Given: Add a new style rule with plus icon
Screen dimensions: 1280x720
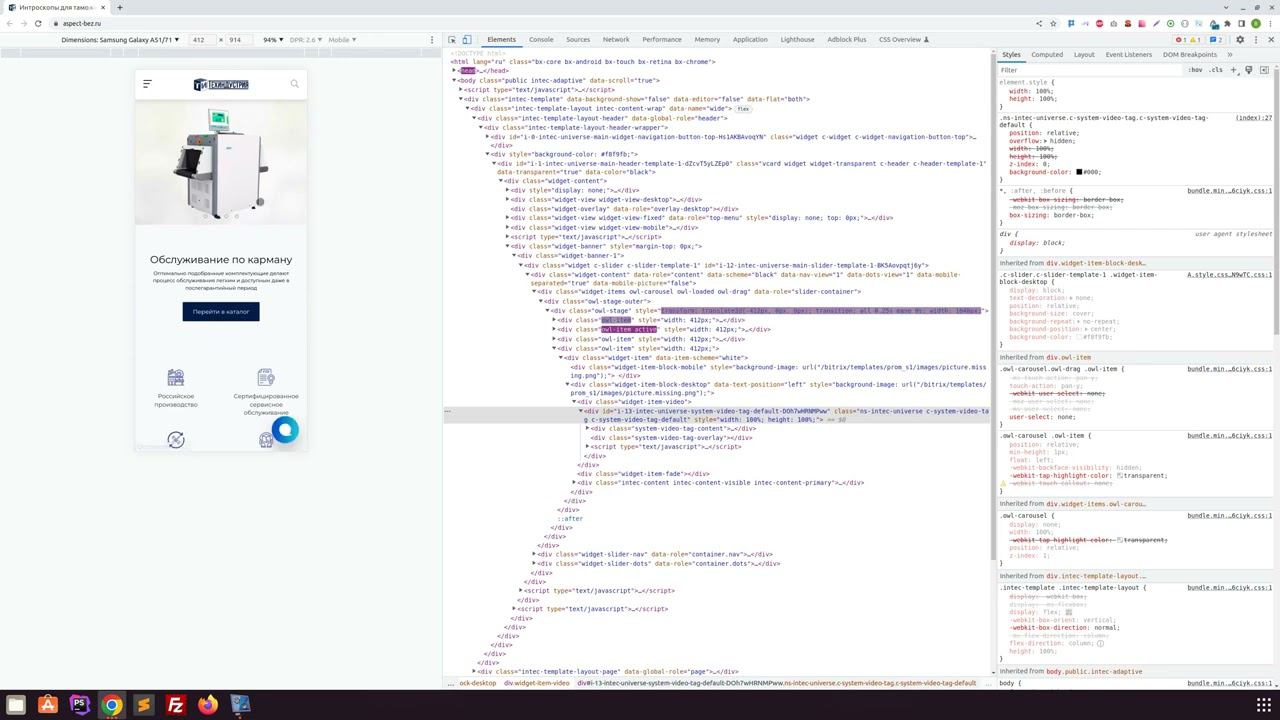Looking at the screenshot, I should (1233, 70).
